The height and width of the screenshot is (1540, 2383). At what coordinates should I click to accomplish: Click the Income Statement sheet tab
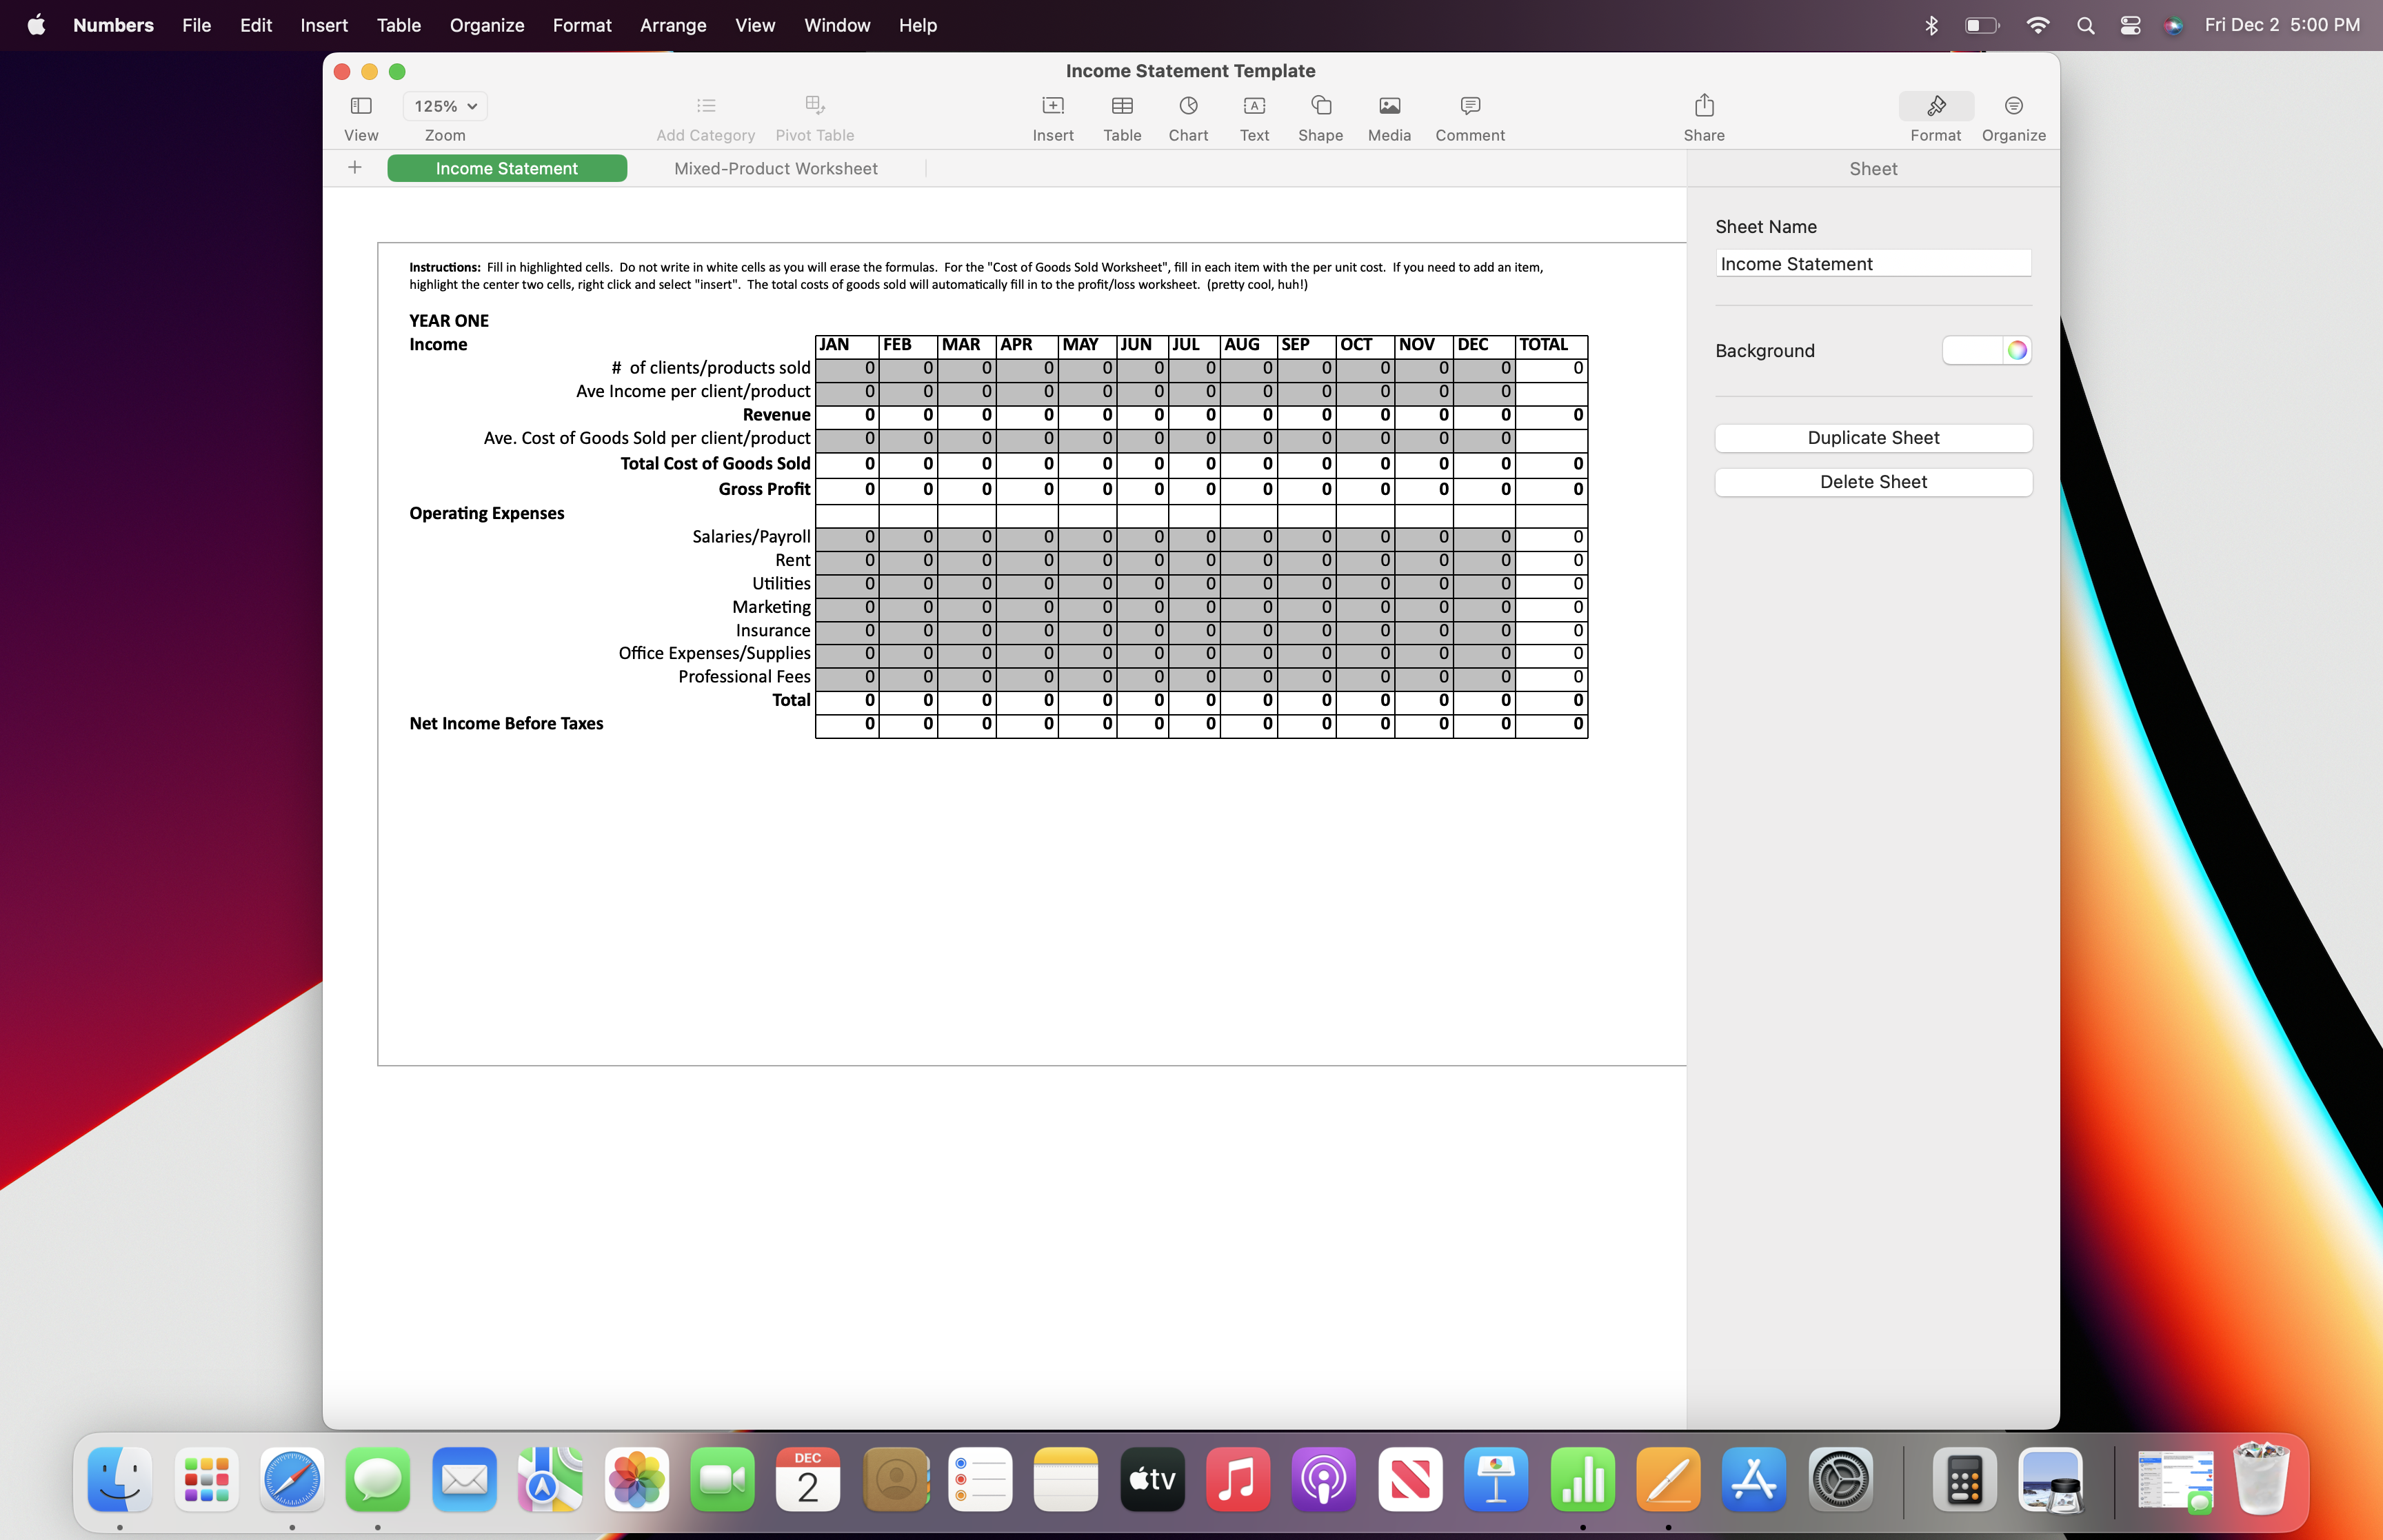coord(505,168)
